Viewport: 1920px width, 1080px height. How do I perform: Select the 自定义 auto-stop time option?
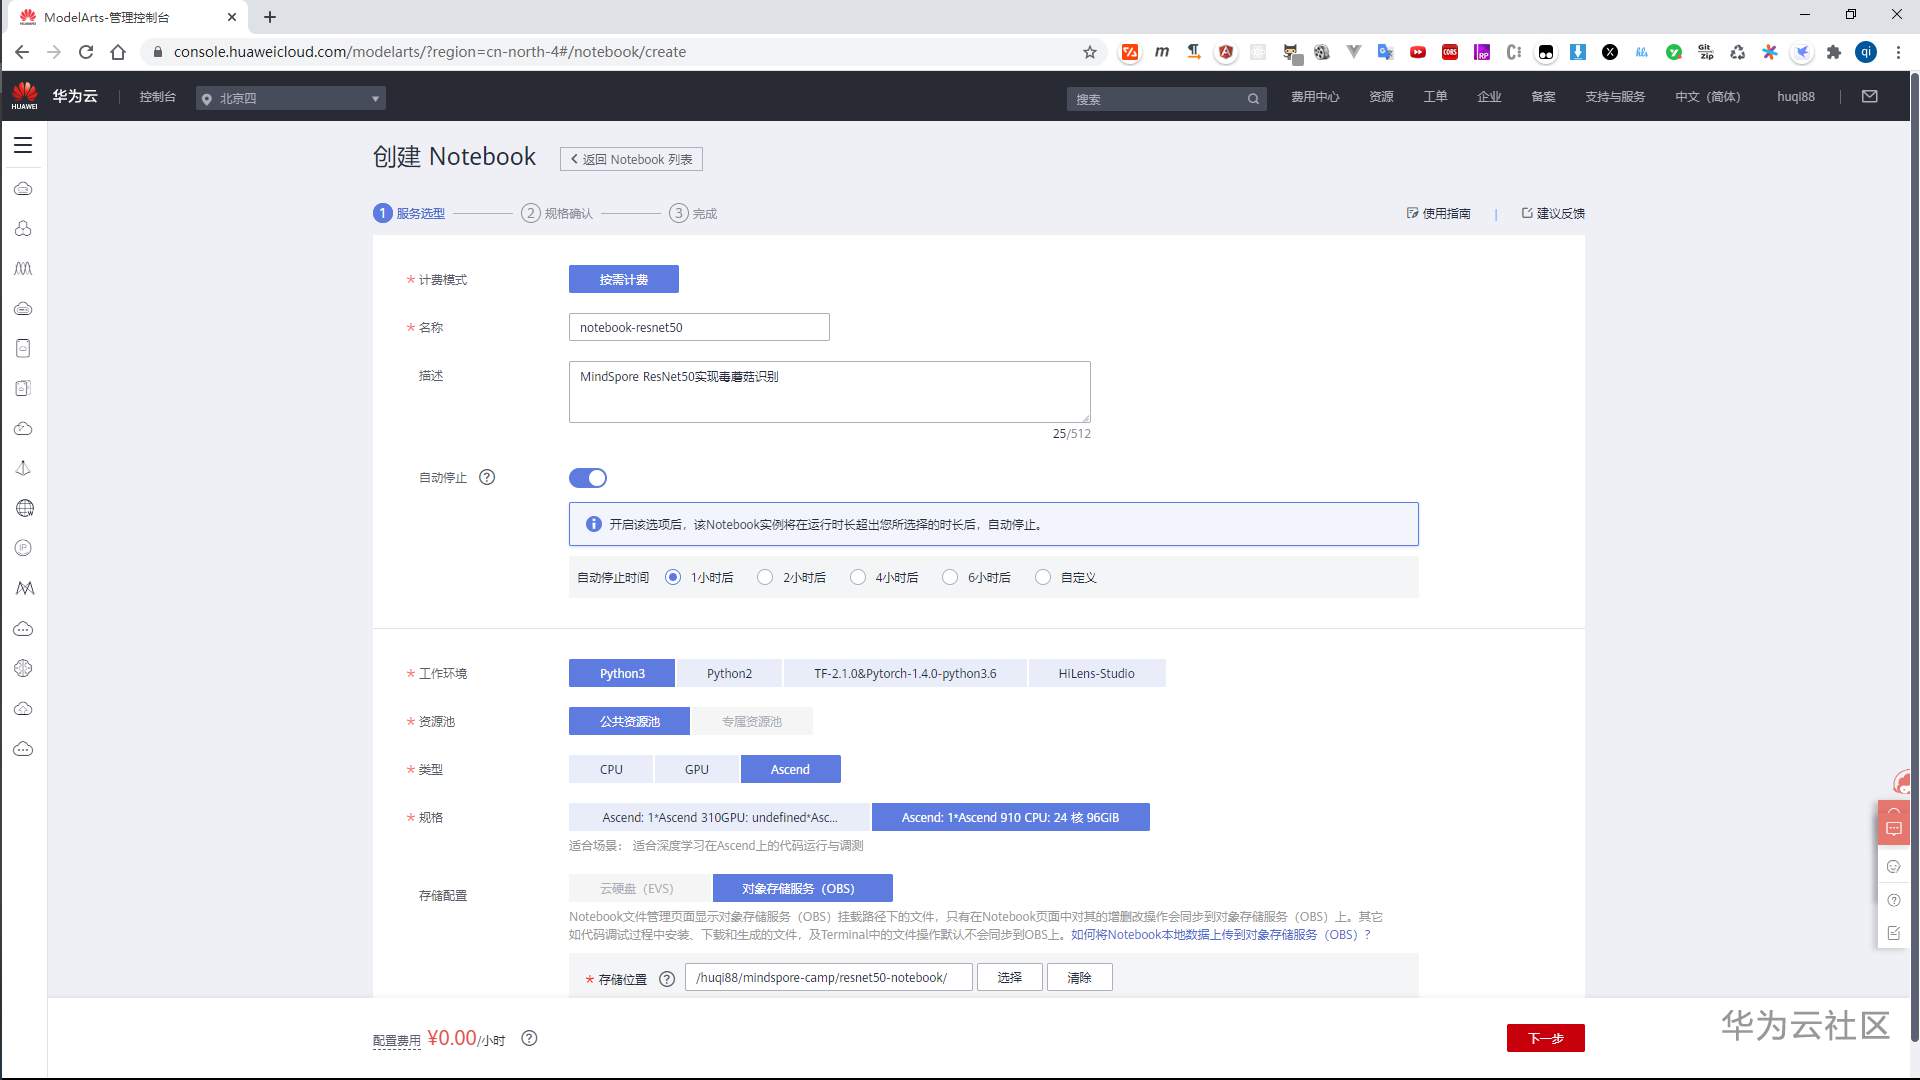[x=1043, y=577]
